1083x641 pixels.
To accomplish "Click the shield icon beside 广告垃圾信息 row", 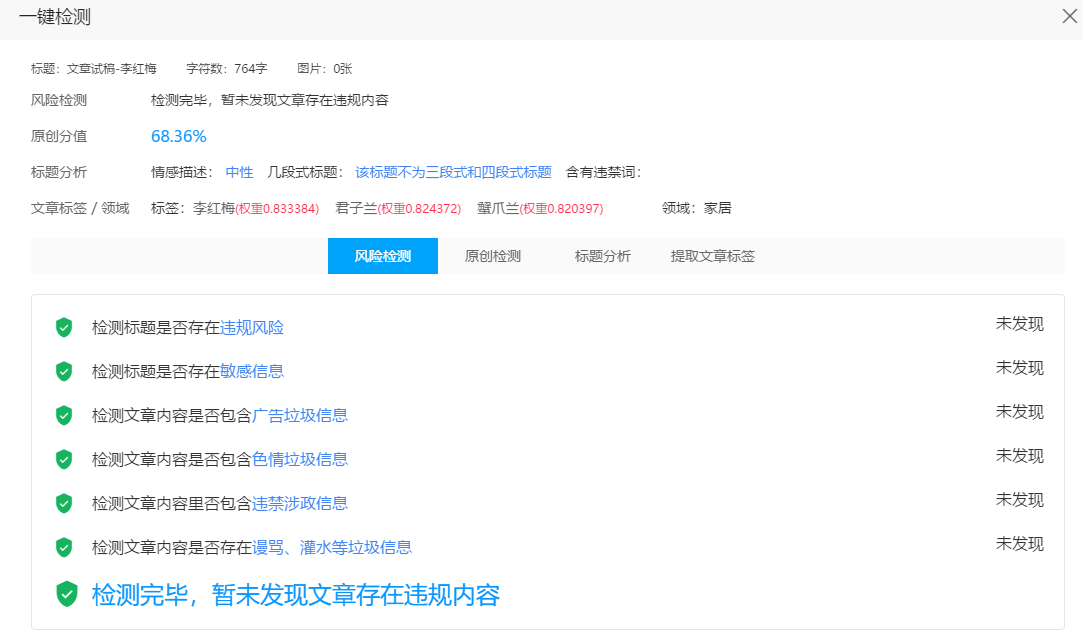I will [63, 414].
